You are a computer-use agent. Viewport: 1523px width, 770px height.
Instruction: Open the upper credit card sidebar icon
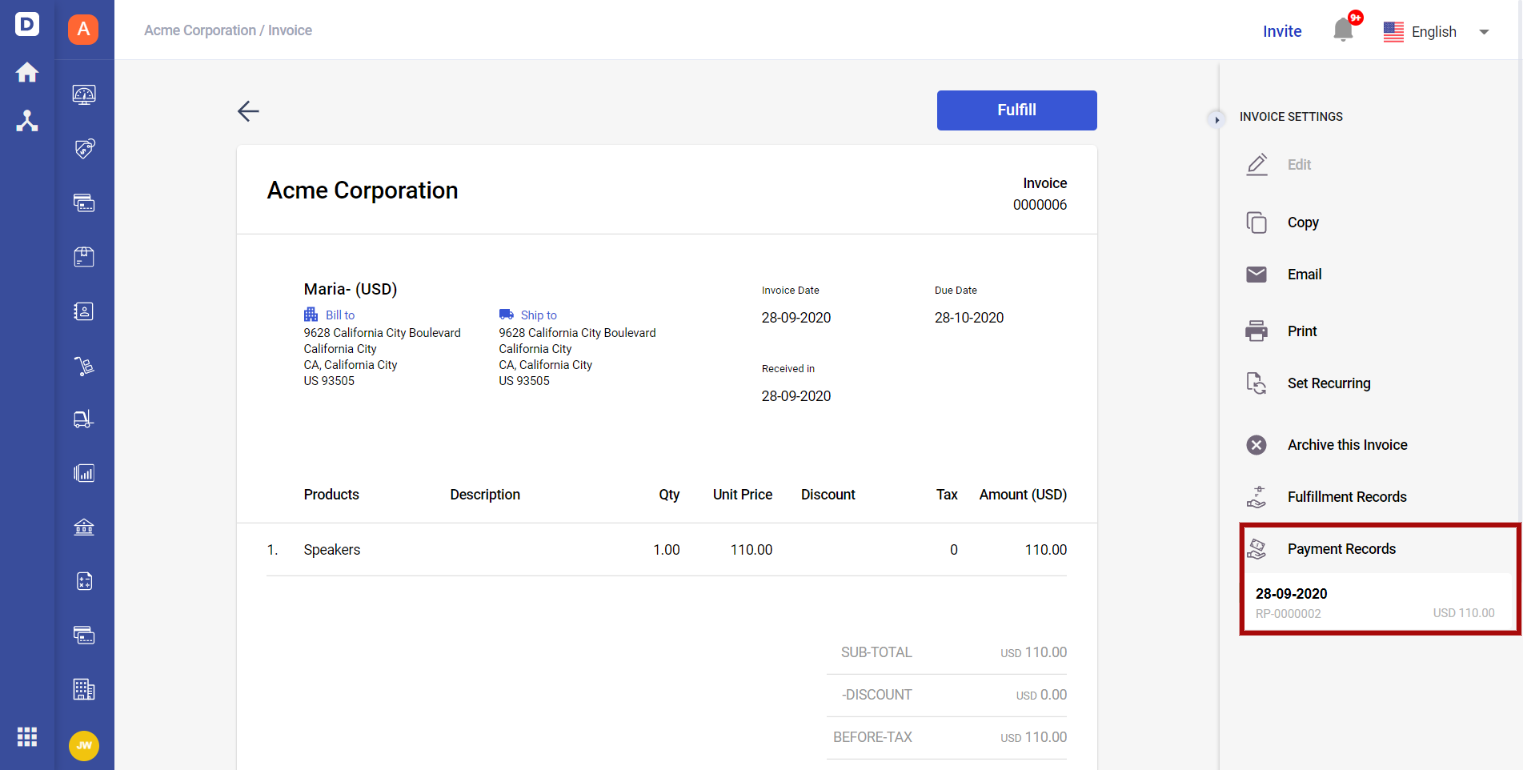coord(84,203)
